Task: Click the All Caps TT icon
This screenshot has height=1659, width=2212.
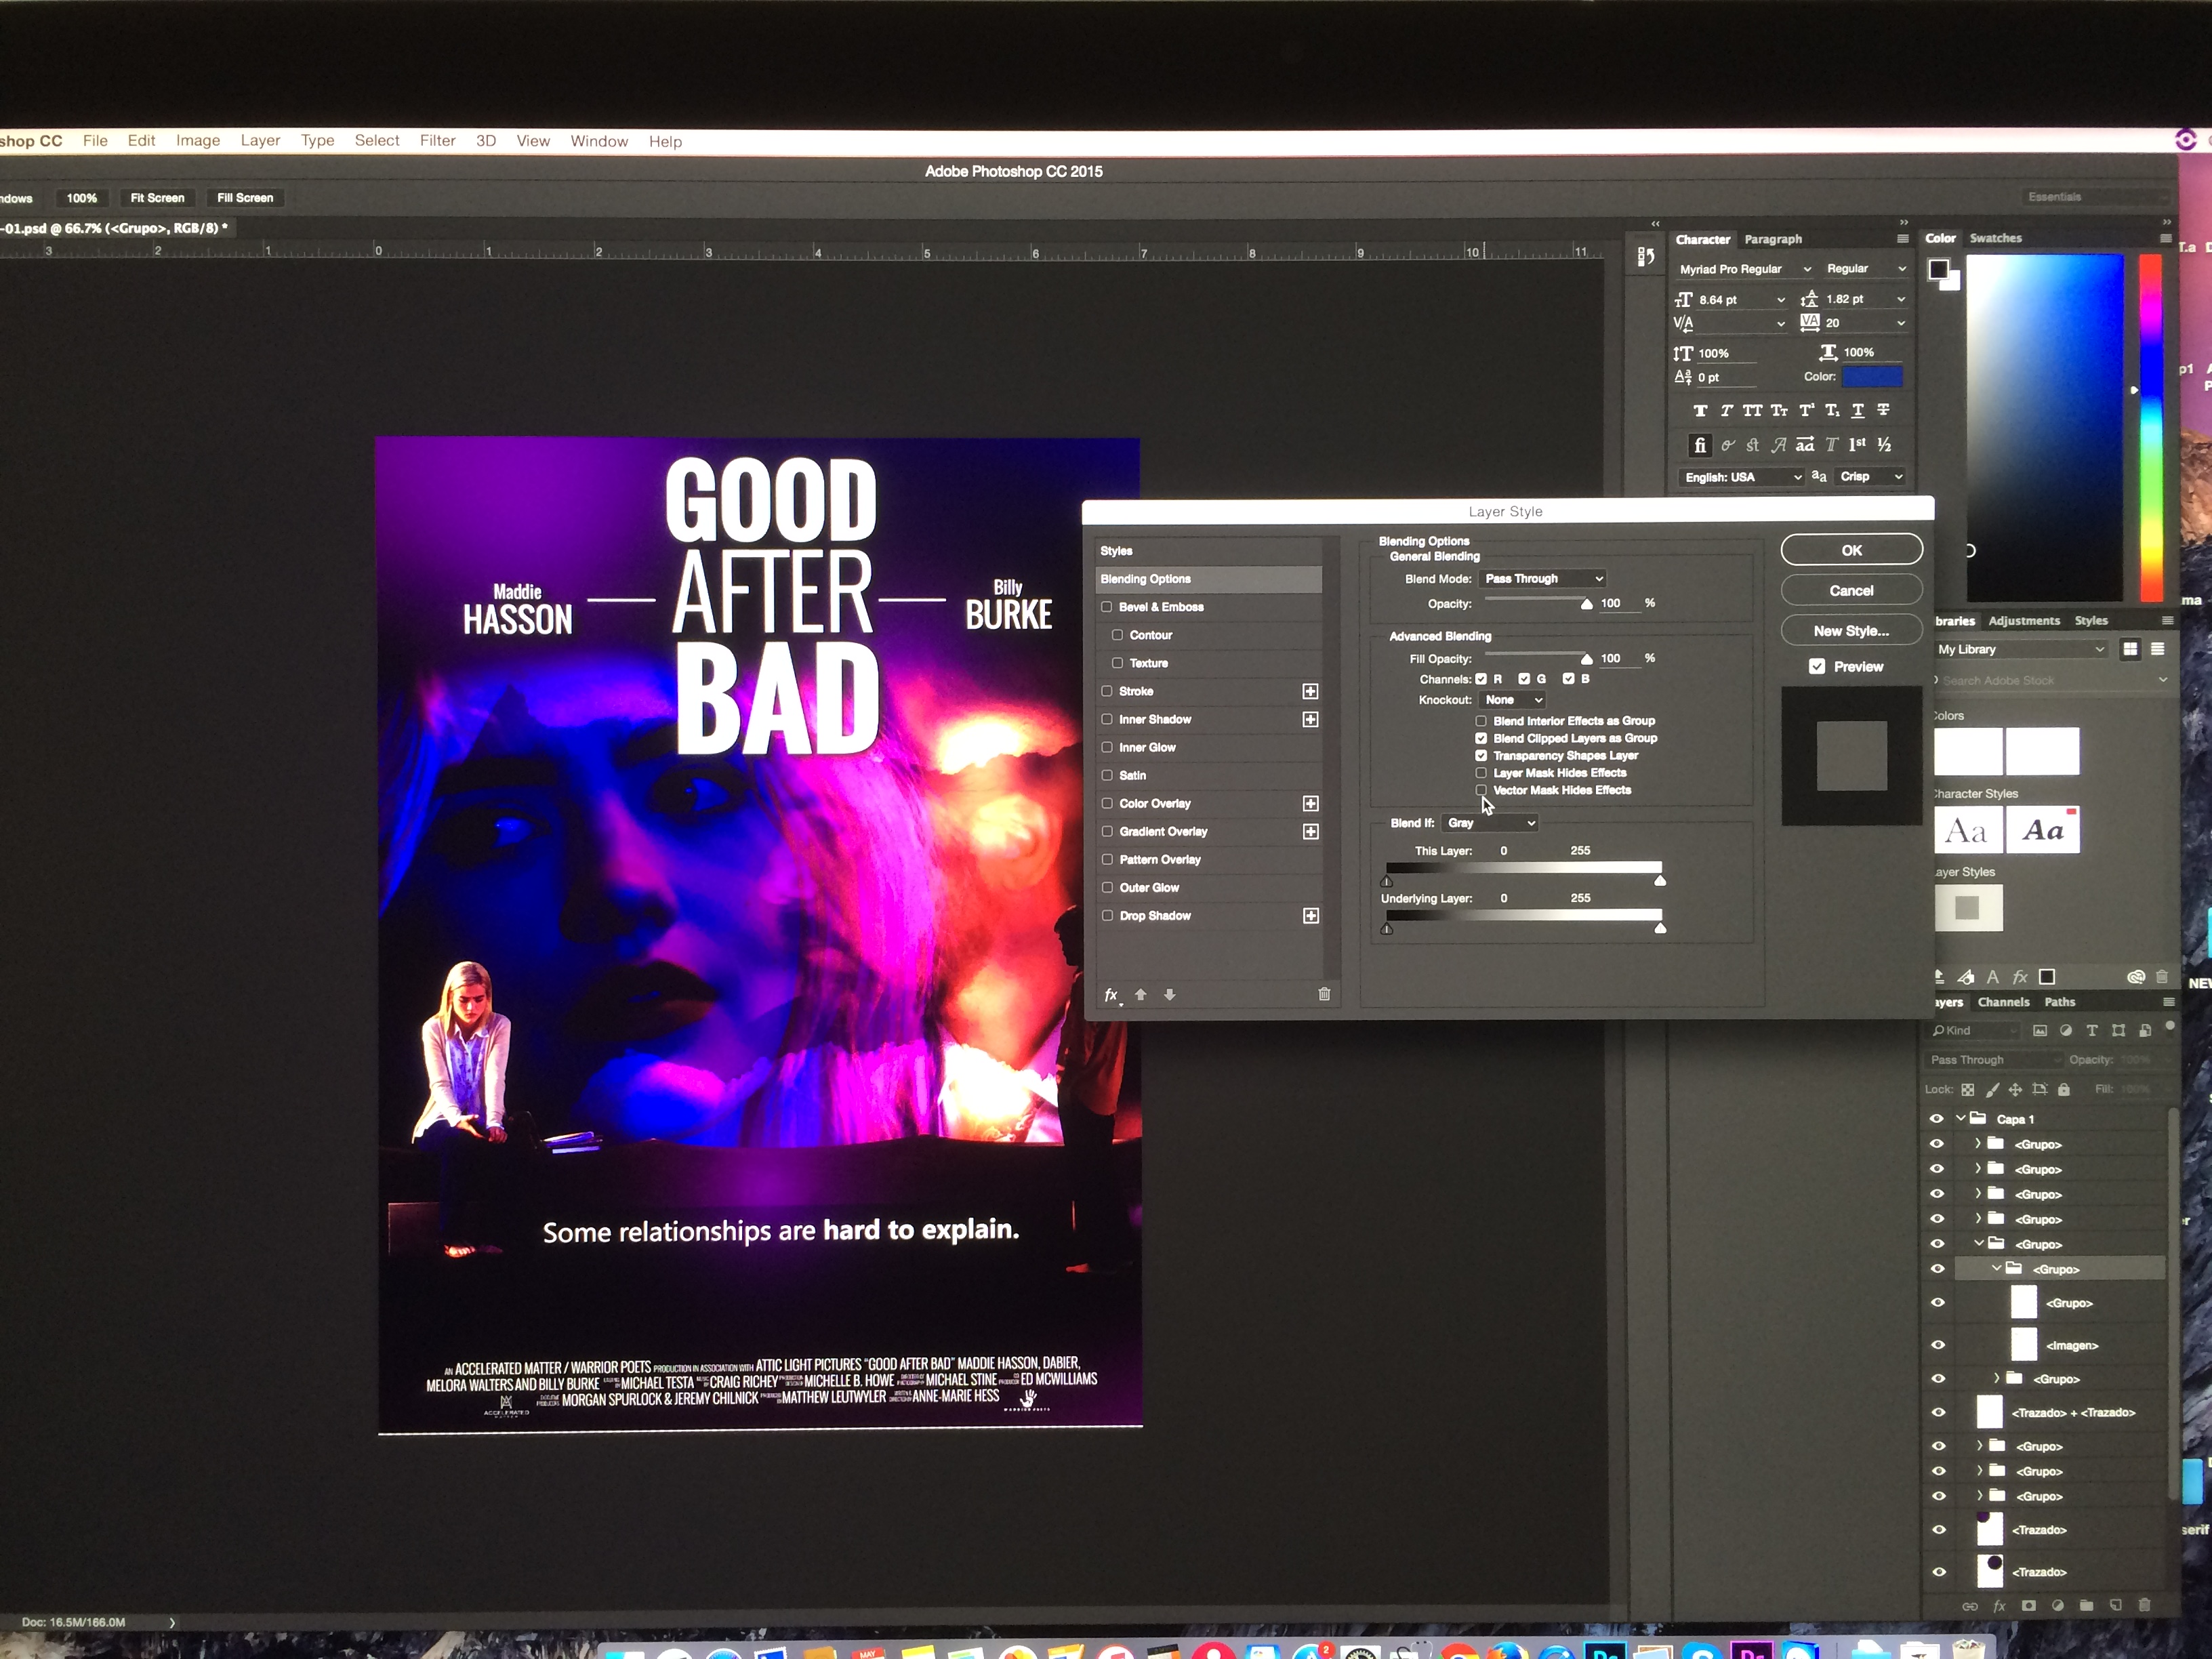Action: [x=1752, y=411]
